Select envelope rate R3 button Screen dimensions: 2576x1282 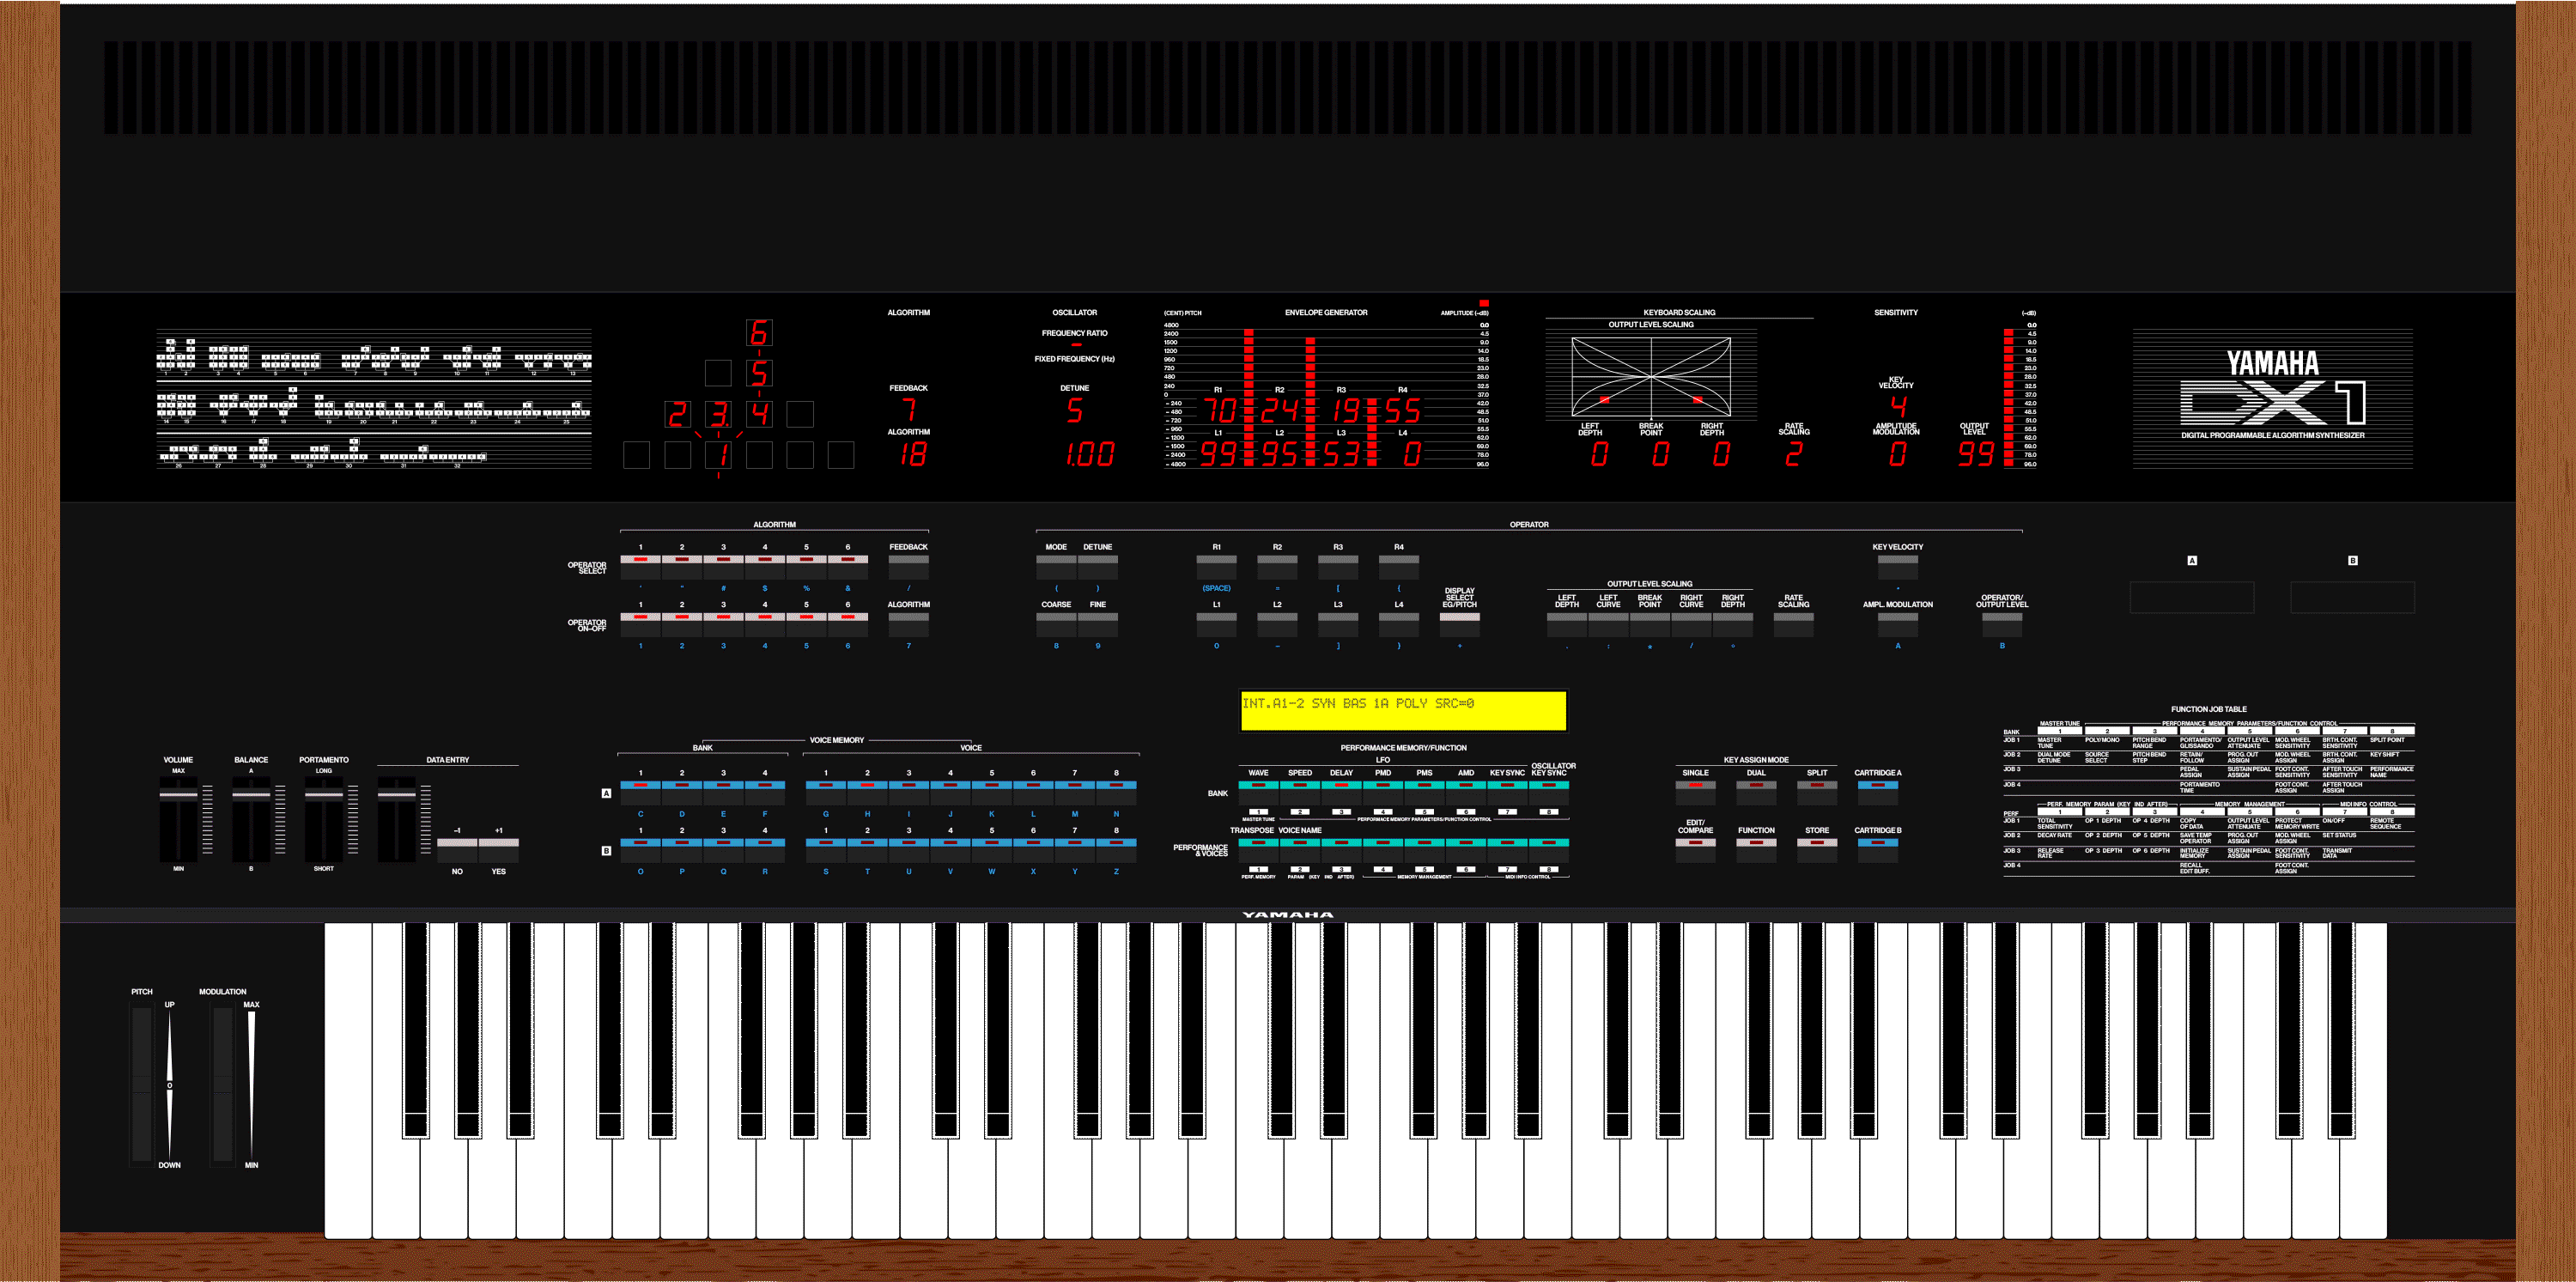1338,566
